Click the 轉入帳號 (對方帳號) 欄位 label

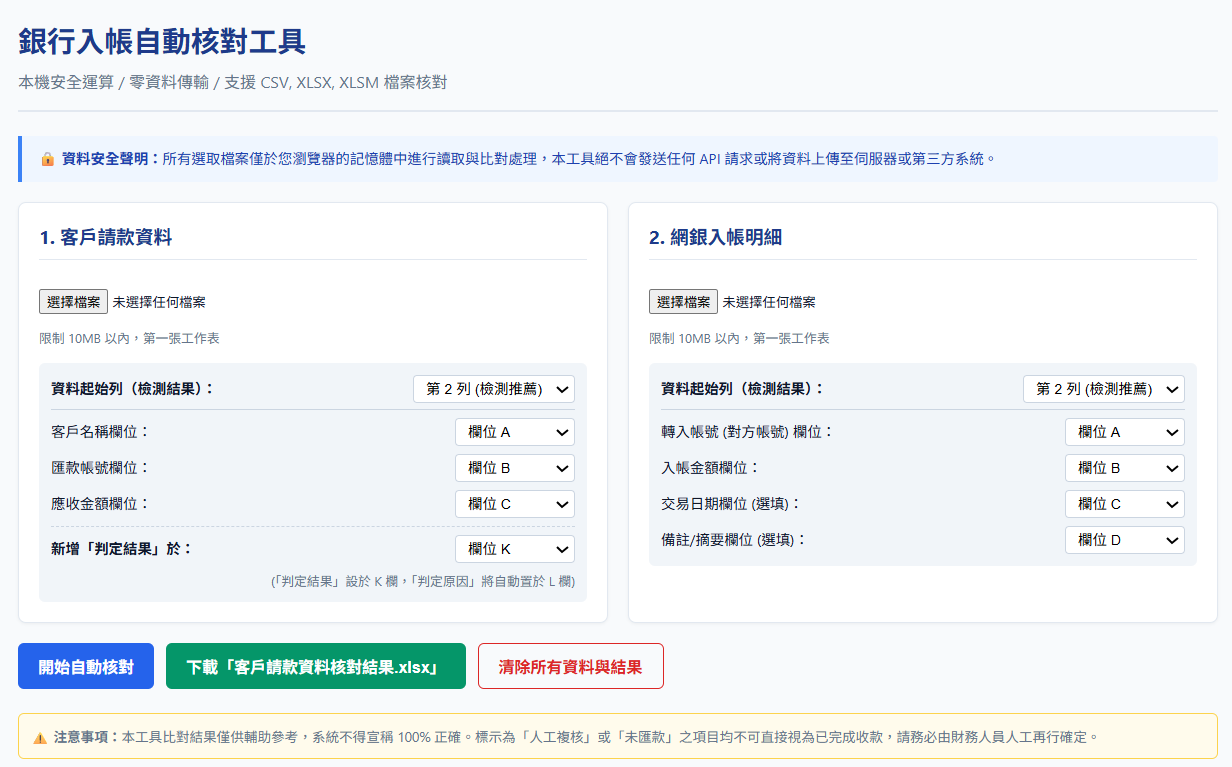[x=747, y=432]
